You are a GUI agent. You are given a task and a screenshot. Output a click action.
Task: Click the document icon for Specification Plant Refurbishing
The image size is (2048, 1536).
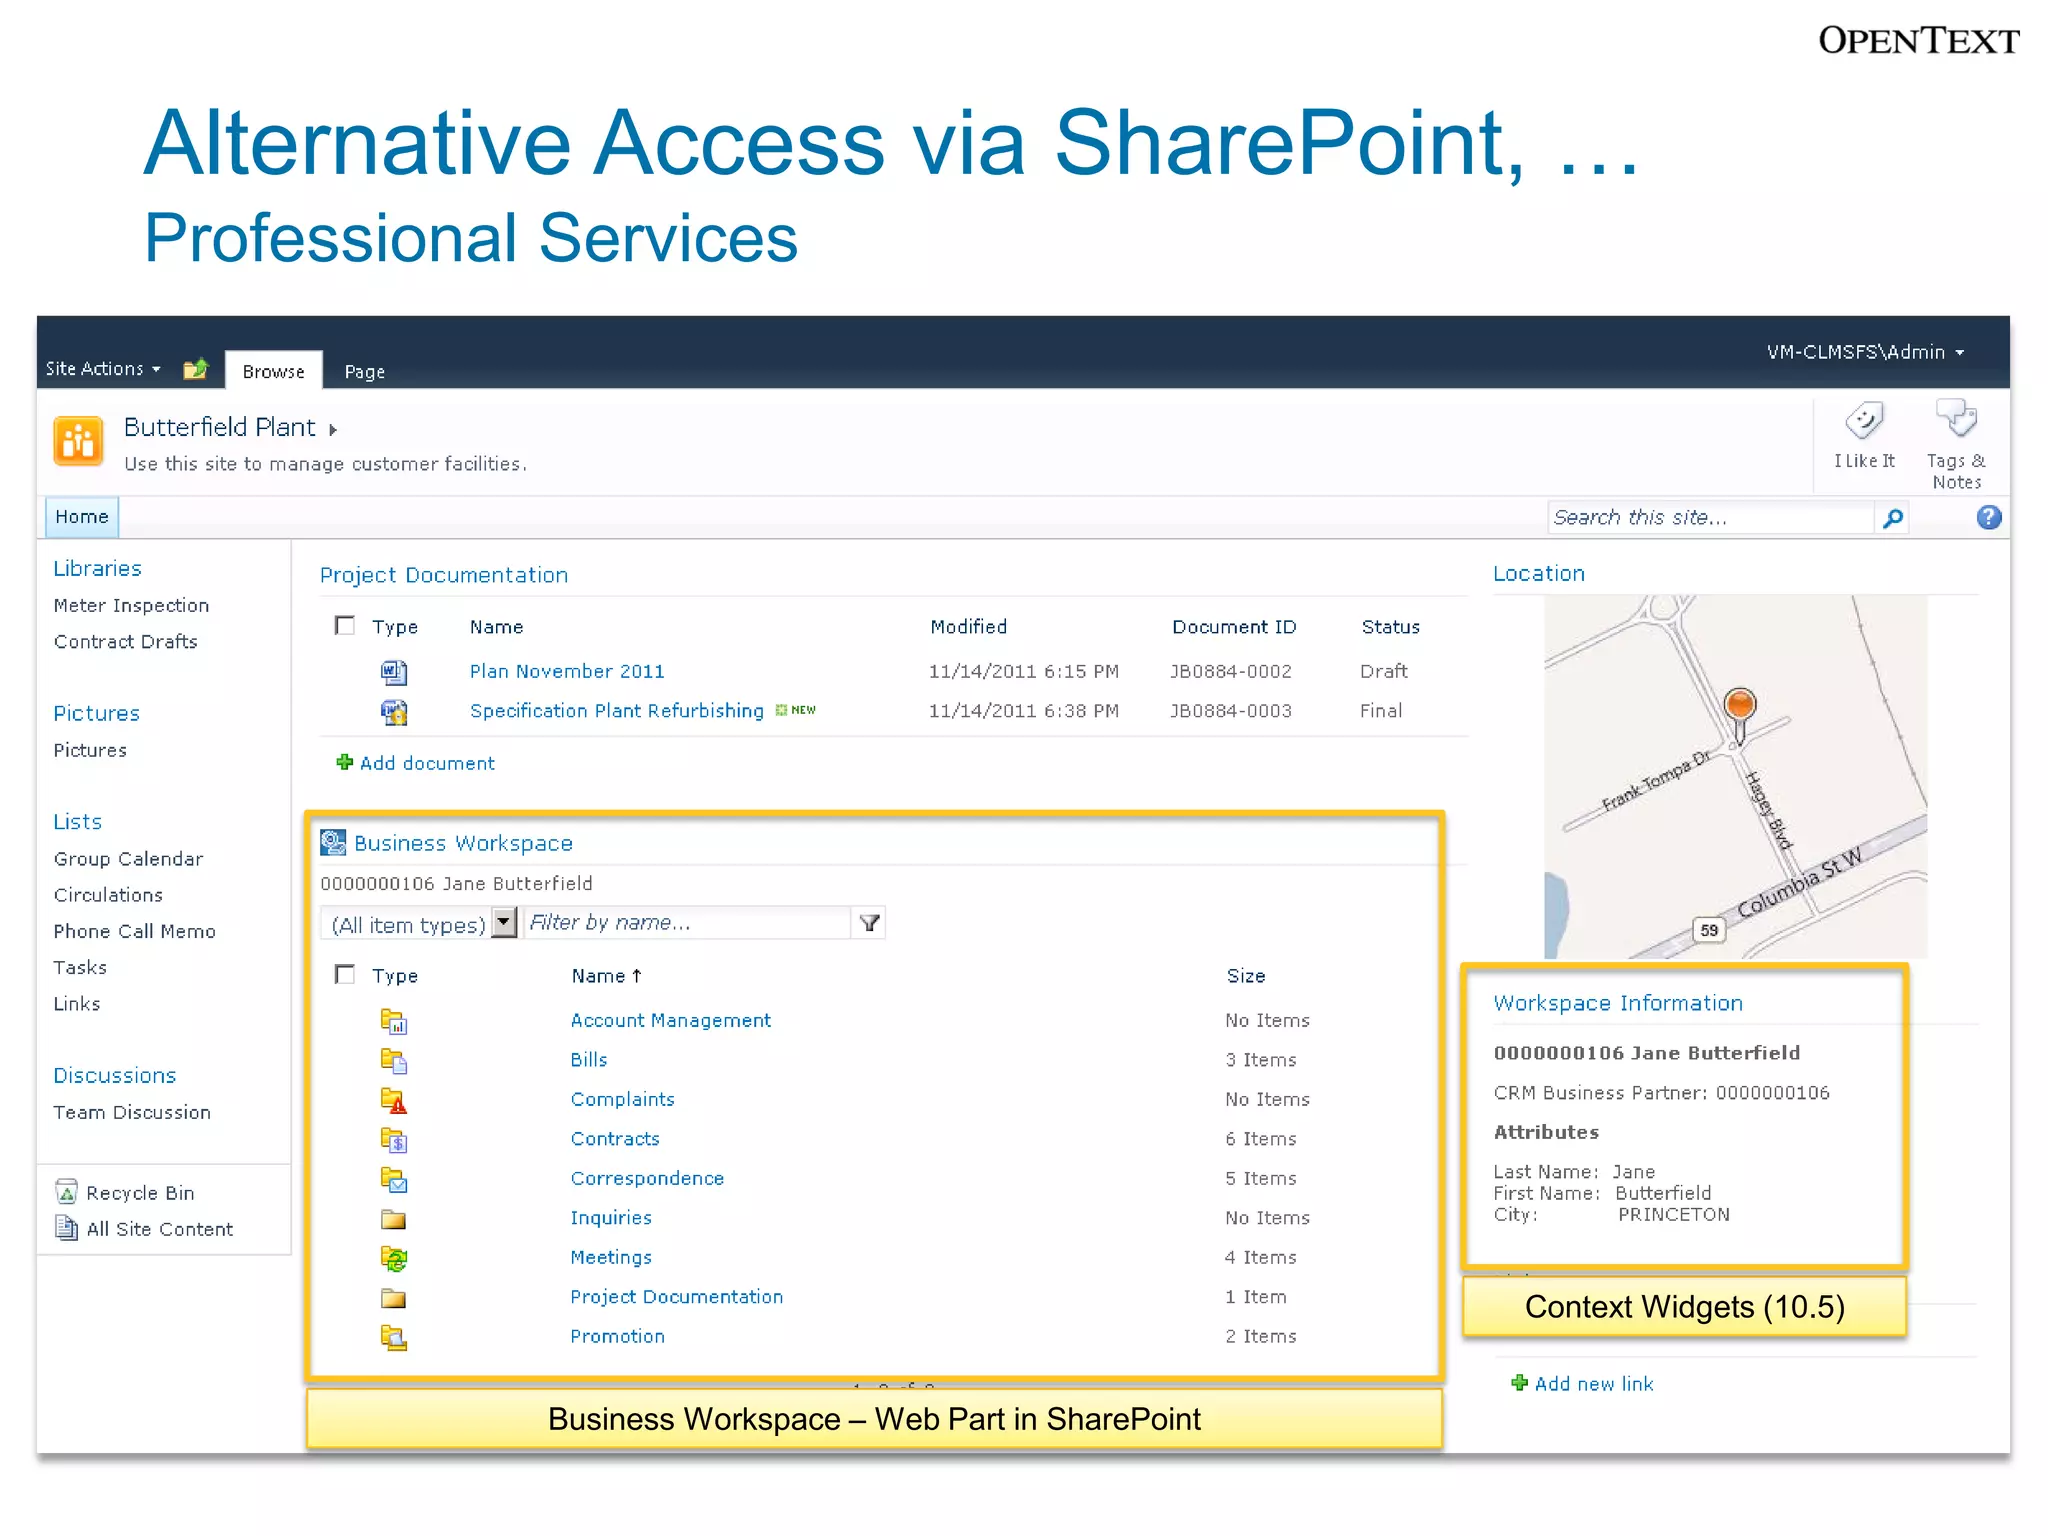pyautogui.click(x=394, y=711)
